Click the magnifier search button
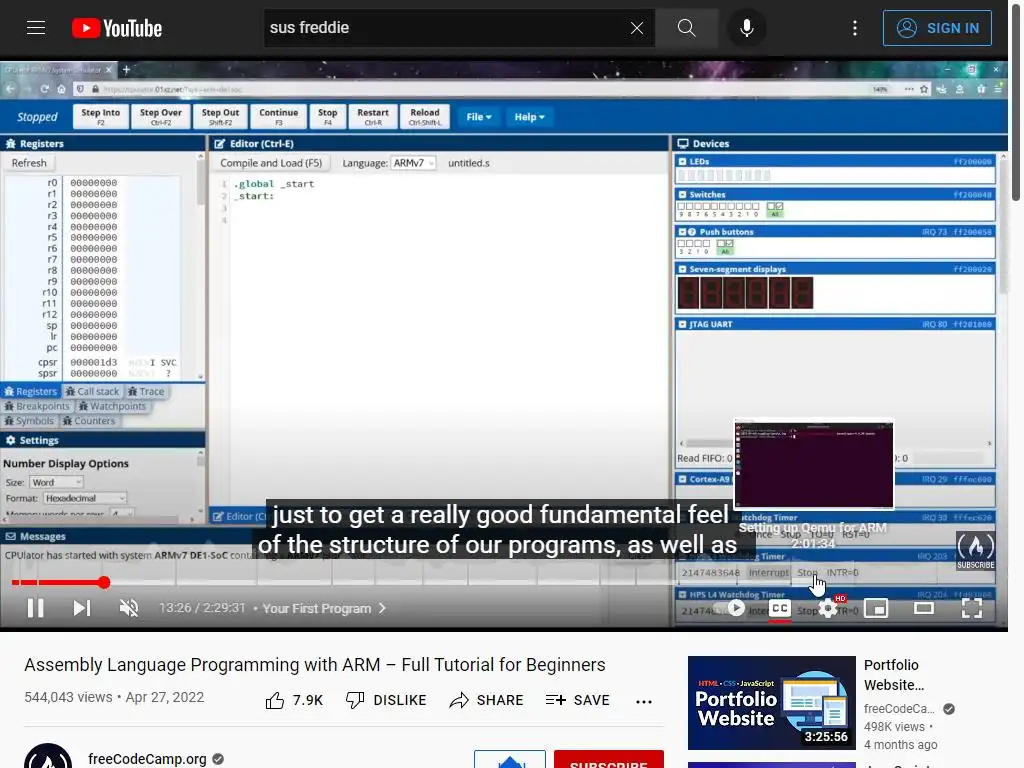The image size is (1024, 768). pos(686,28)
